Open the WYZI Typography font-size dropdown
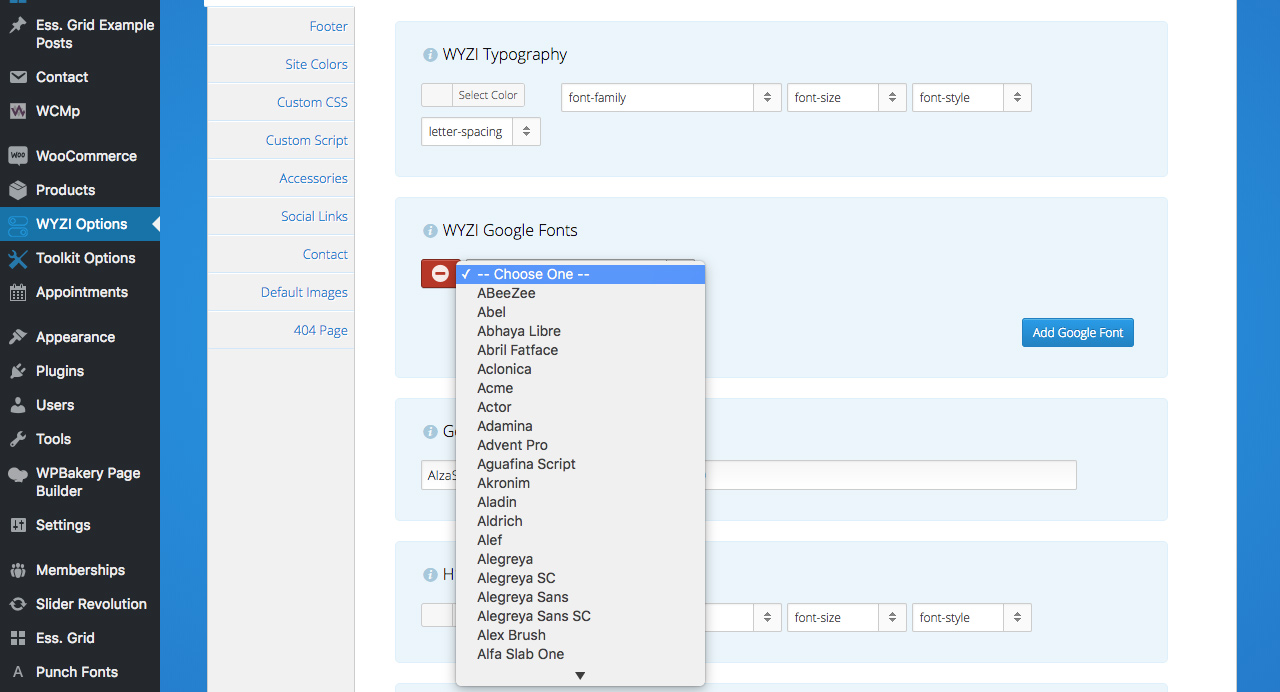1280x692 pixels. [847, 98]
